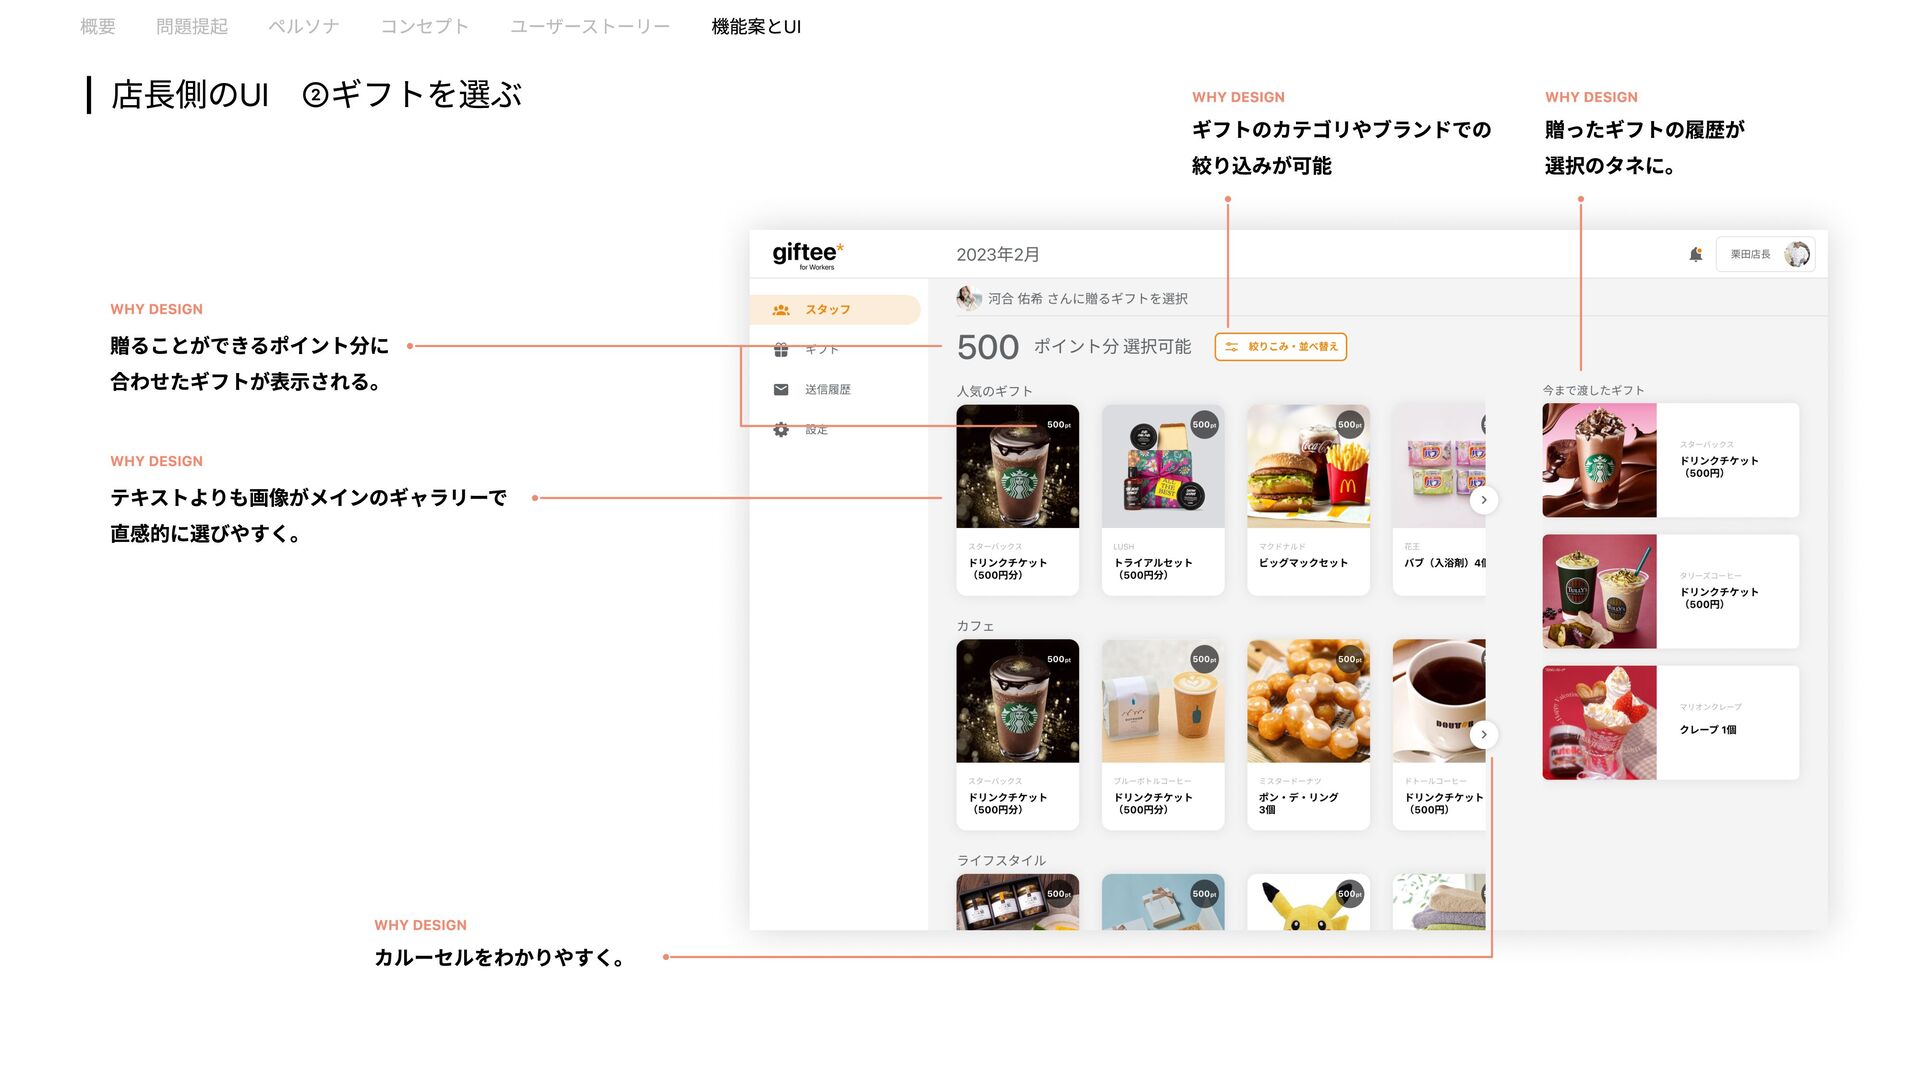The image size is (1920, 1080).
Task: Select LUSH トライアルセット gift card
Action: [x=1163, y=500]
